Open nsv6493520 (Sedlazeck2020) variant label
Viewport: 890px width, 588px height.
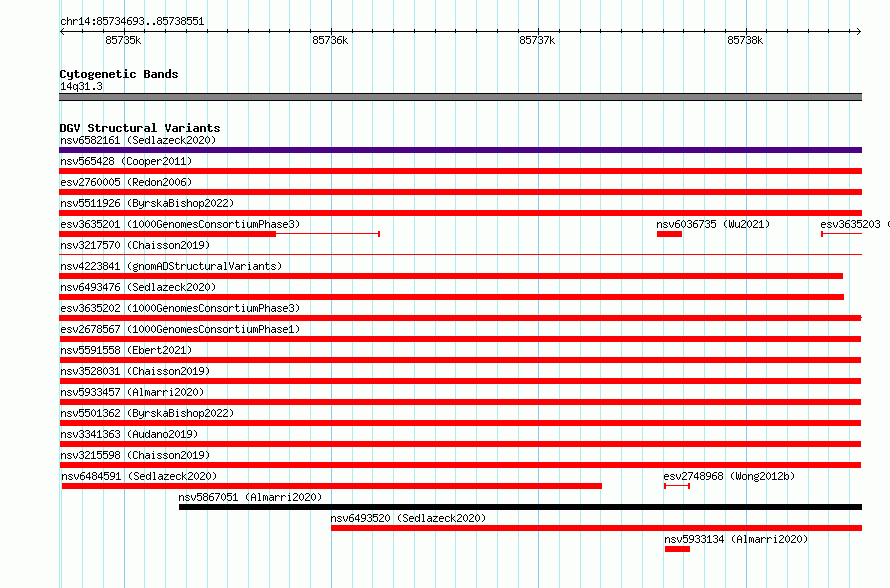pos(409,518)
